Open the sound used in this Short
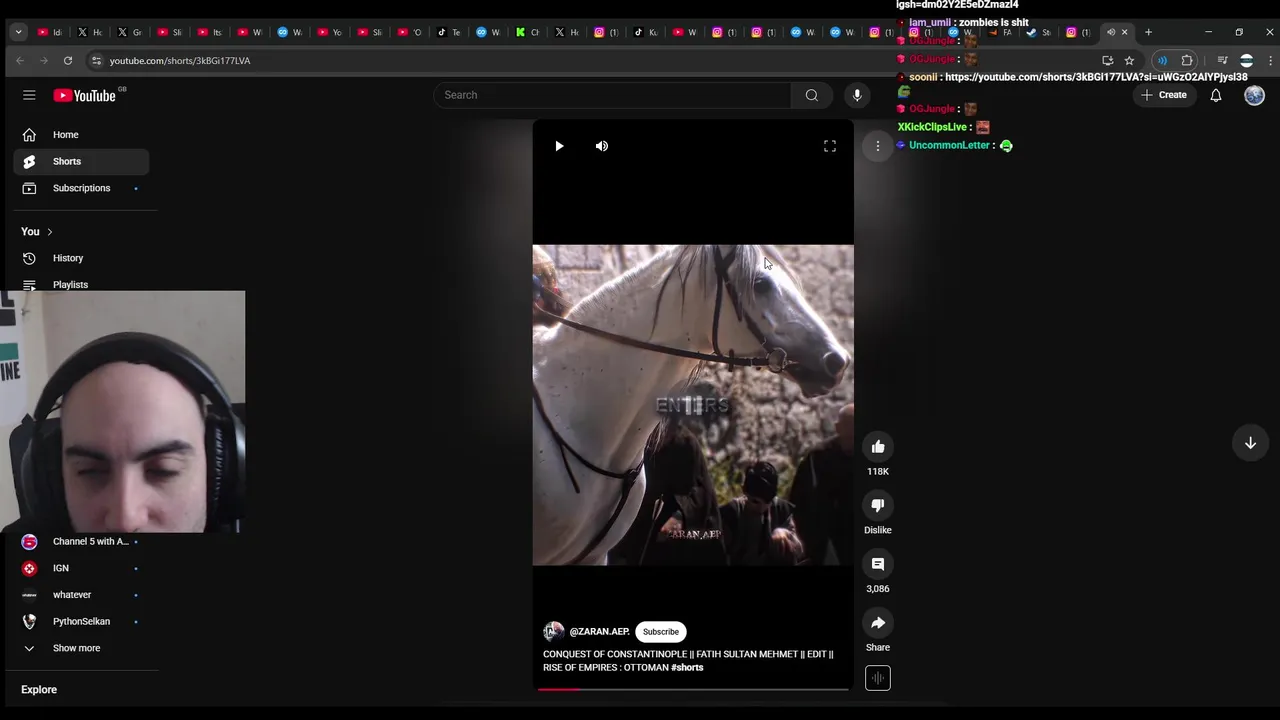 click(x=878, y=678)
